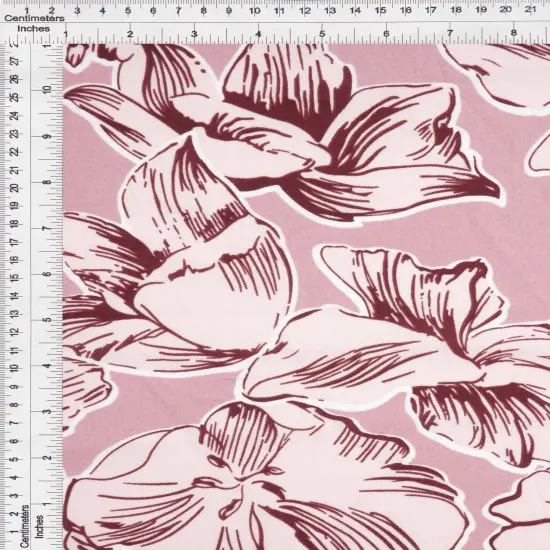Click the 'Centimeters' label on the top ruler

point(34,18)
